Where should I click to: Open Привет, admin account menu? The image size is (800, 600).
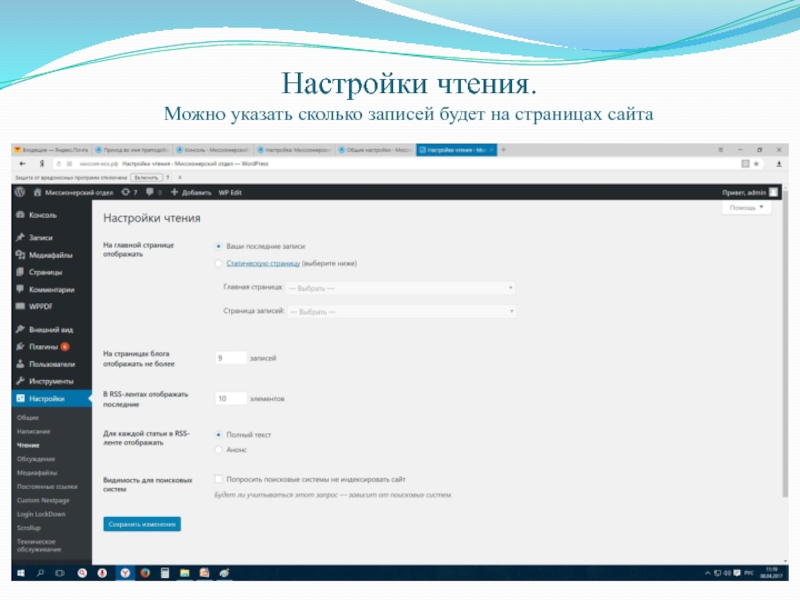click(749, 192)
